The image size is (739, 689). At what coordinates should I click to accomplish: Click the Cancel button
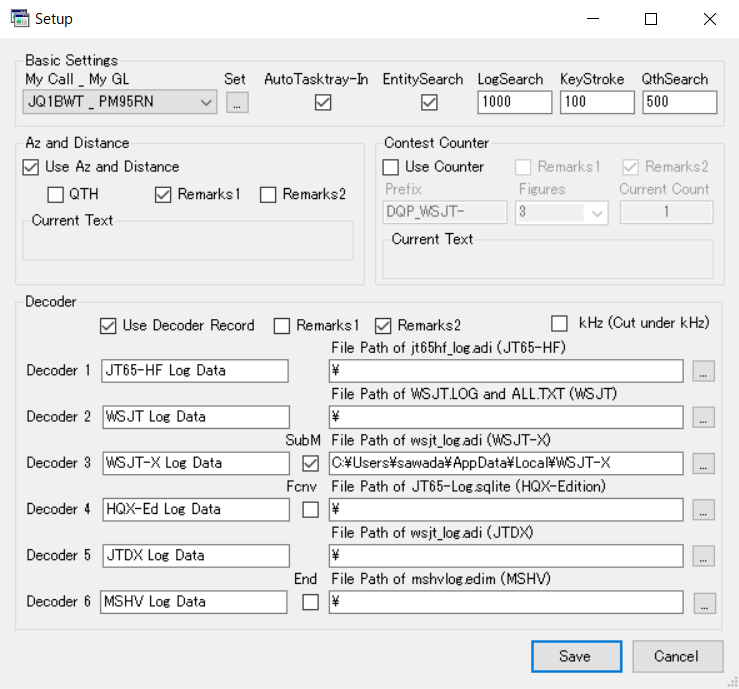click(677, 656)
